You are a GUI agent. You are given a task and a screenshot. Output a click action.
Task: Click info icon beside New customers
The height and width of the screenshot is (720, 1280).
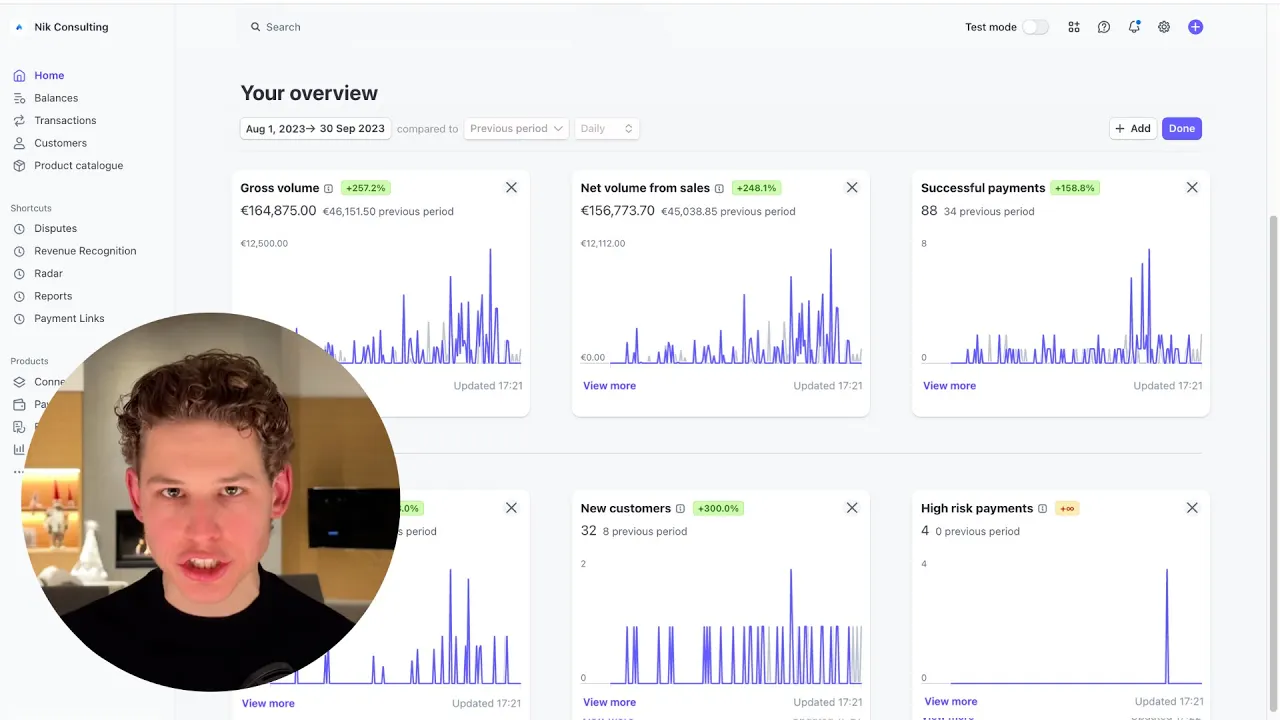680,509
